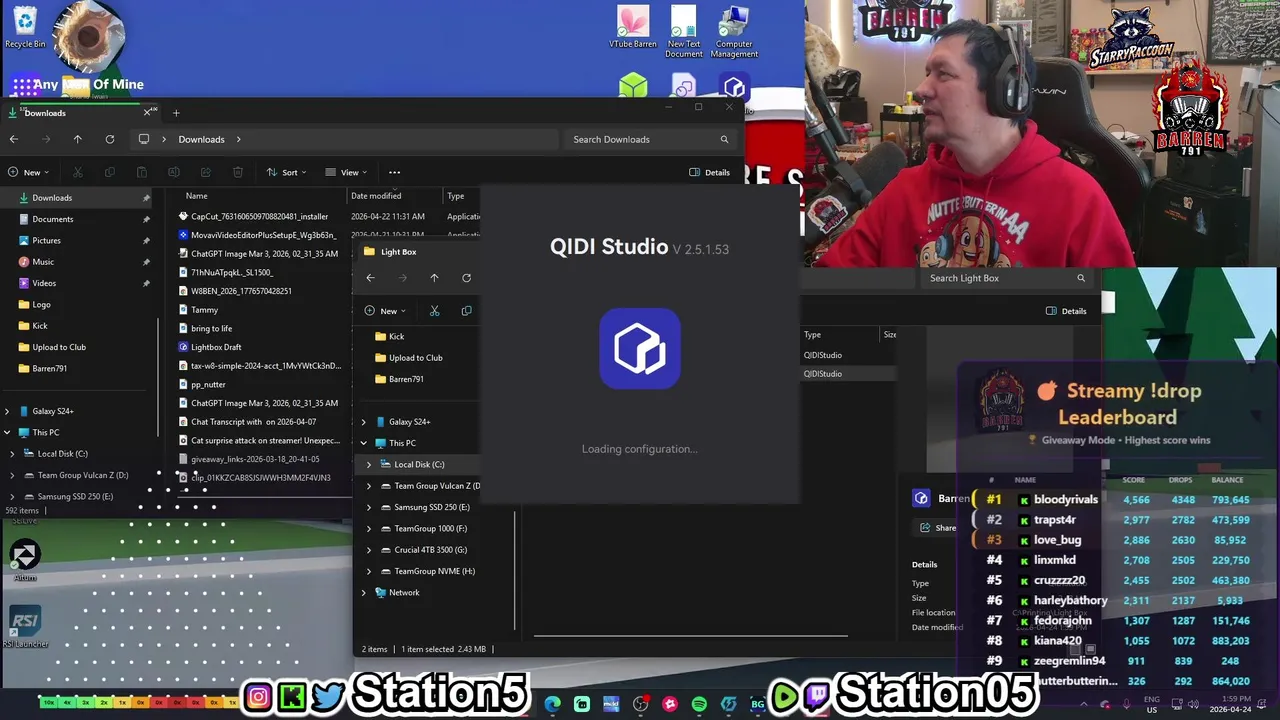
Task: Click Paste icon in Downloads toolbar
Action: click(142, 172)
